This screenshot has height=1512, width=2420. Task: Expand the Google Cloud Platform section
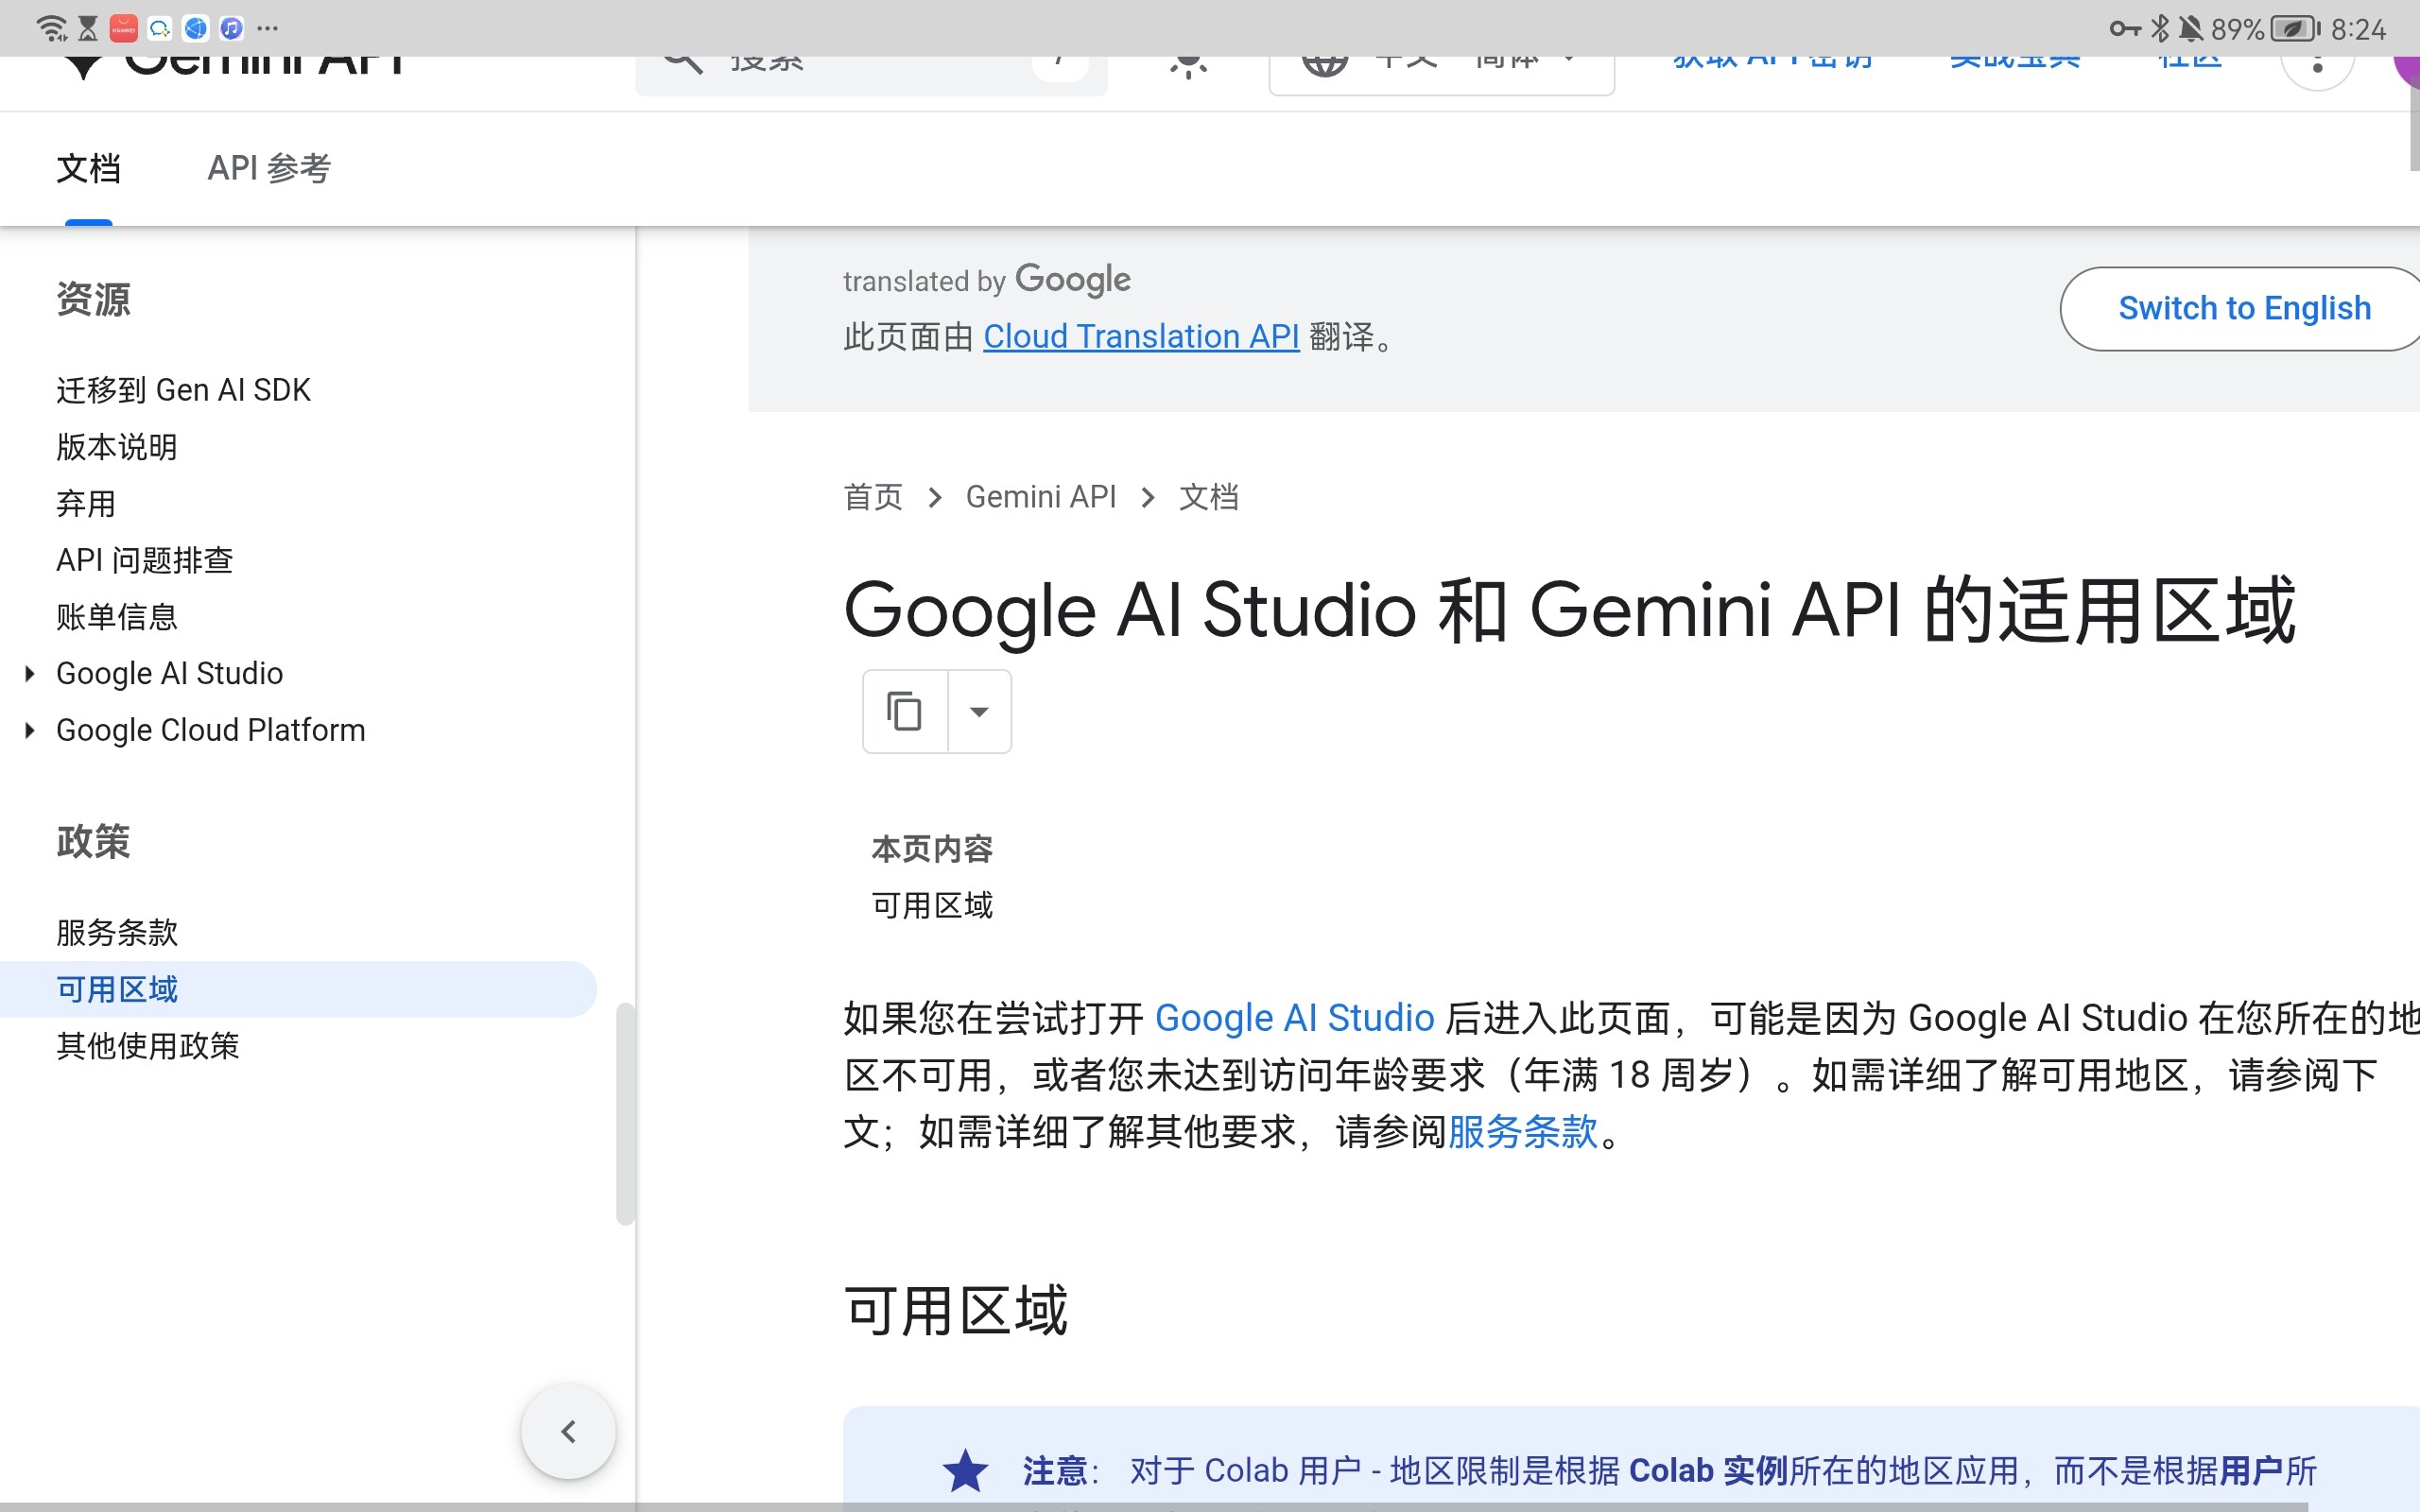coord(30,730)
